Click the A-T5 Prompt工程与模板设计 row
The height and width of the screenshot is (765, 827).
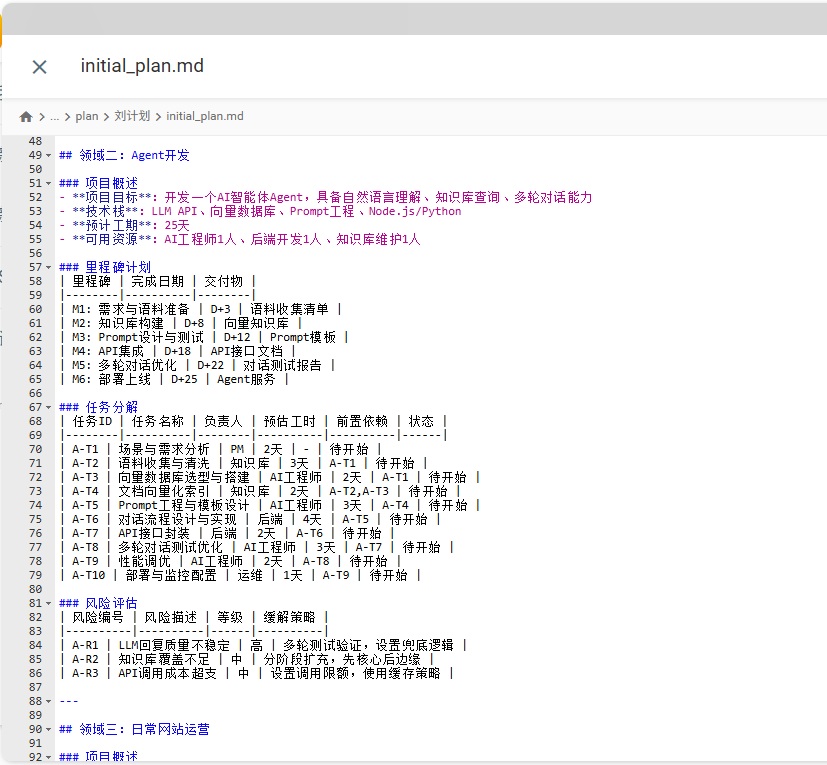(x=270, y=505)
